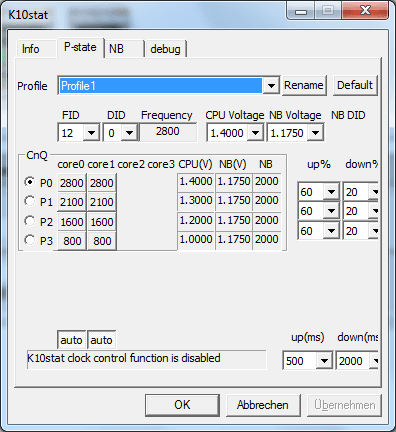The height and width of the screenshot is (432, 396).
Task: Open the debug tab
Action: (165, 49)
